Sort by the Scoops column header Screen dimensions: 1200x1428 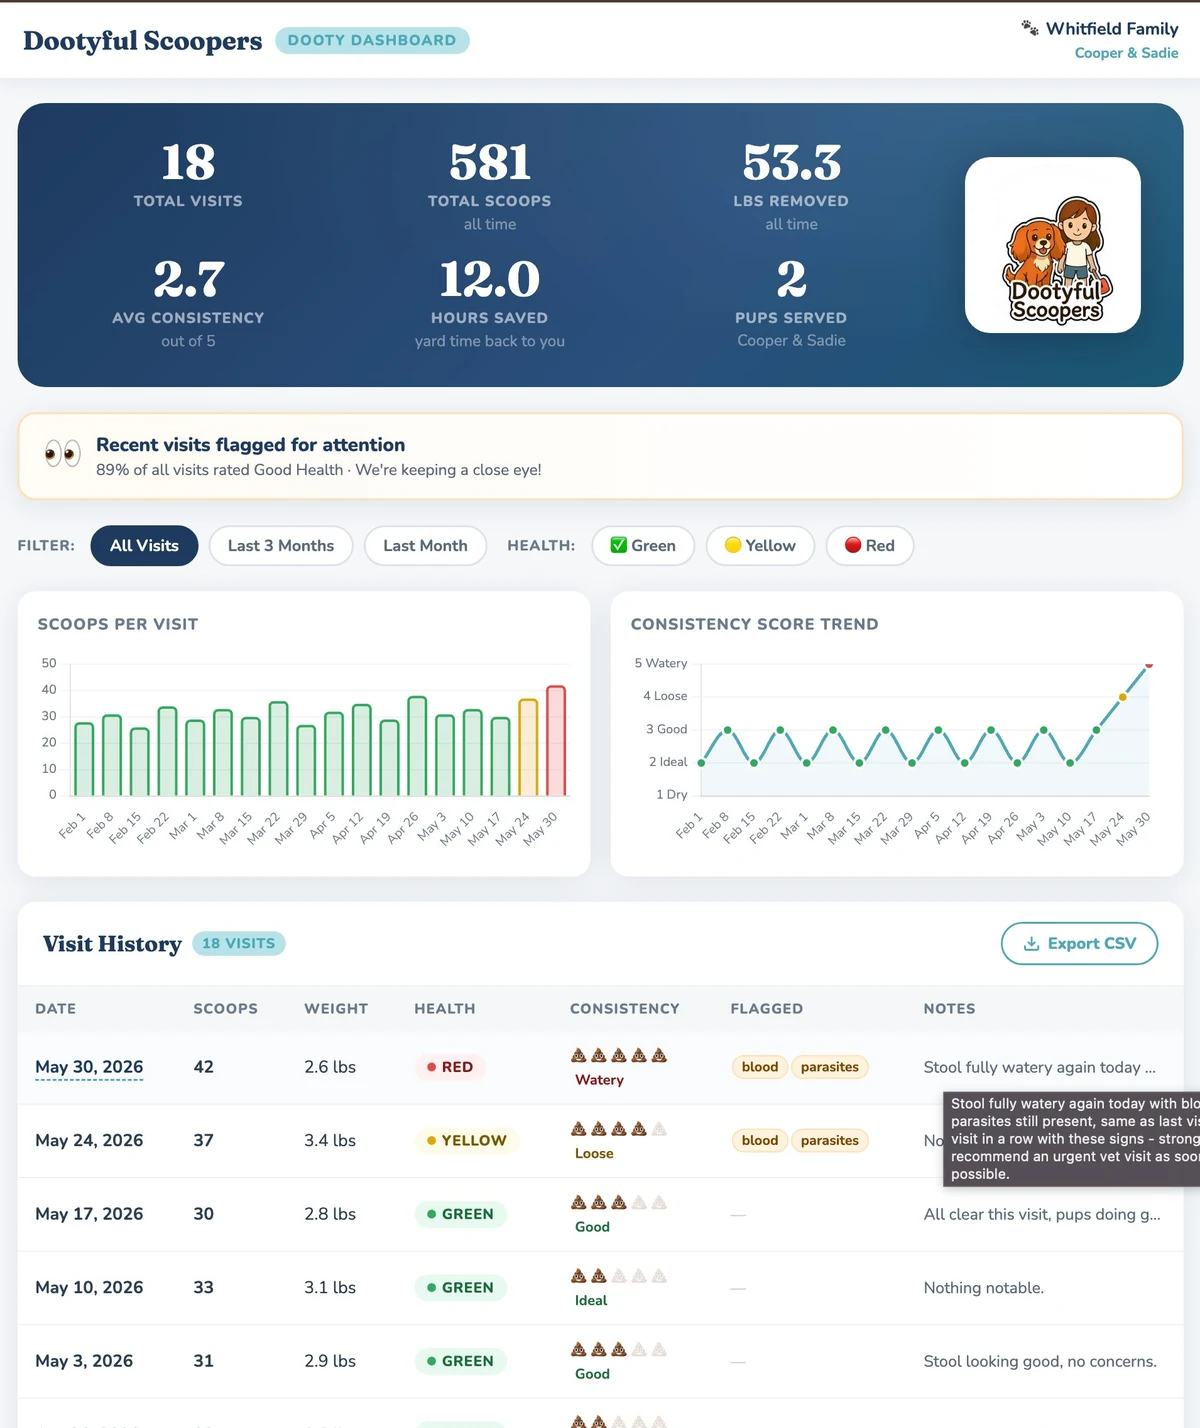(x=225, y=1009)
